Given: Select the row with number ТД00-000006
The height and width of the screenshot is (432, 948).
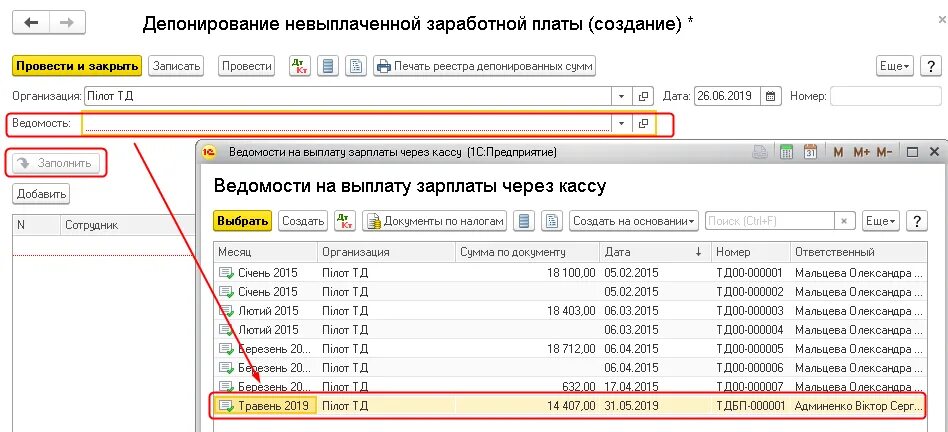Looking at the screenshot, I should [x=570, y=367].
